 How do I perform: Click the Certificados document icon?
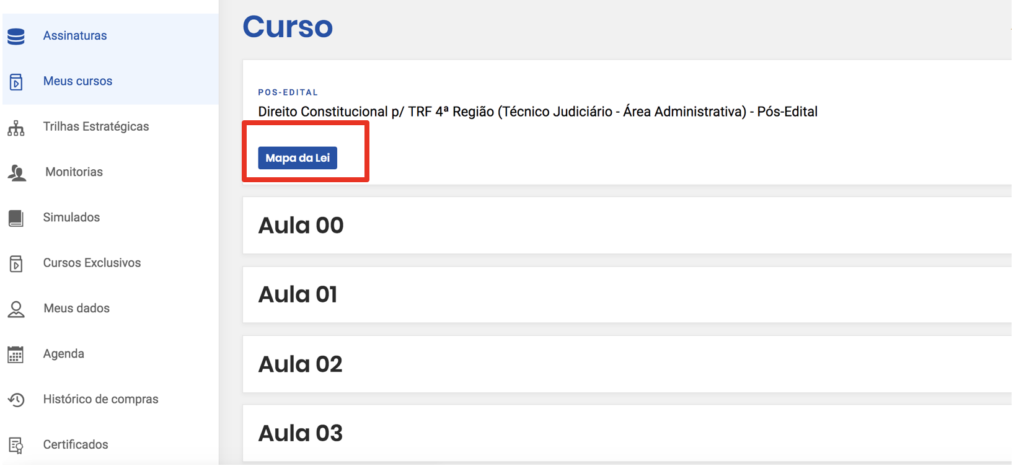coord(16,445)
